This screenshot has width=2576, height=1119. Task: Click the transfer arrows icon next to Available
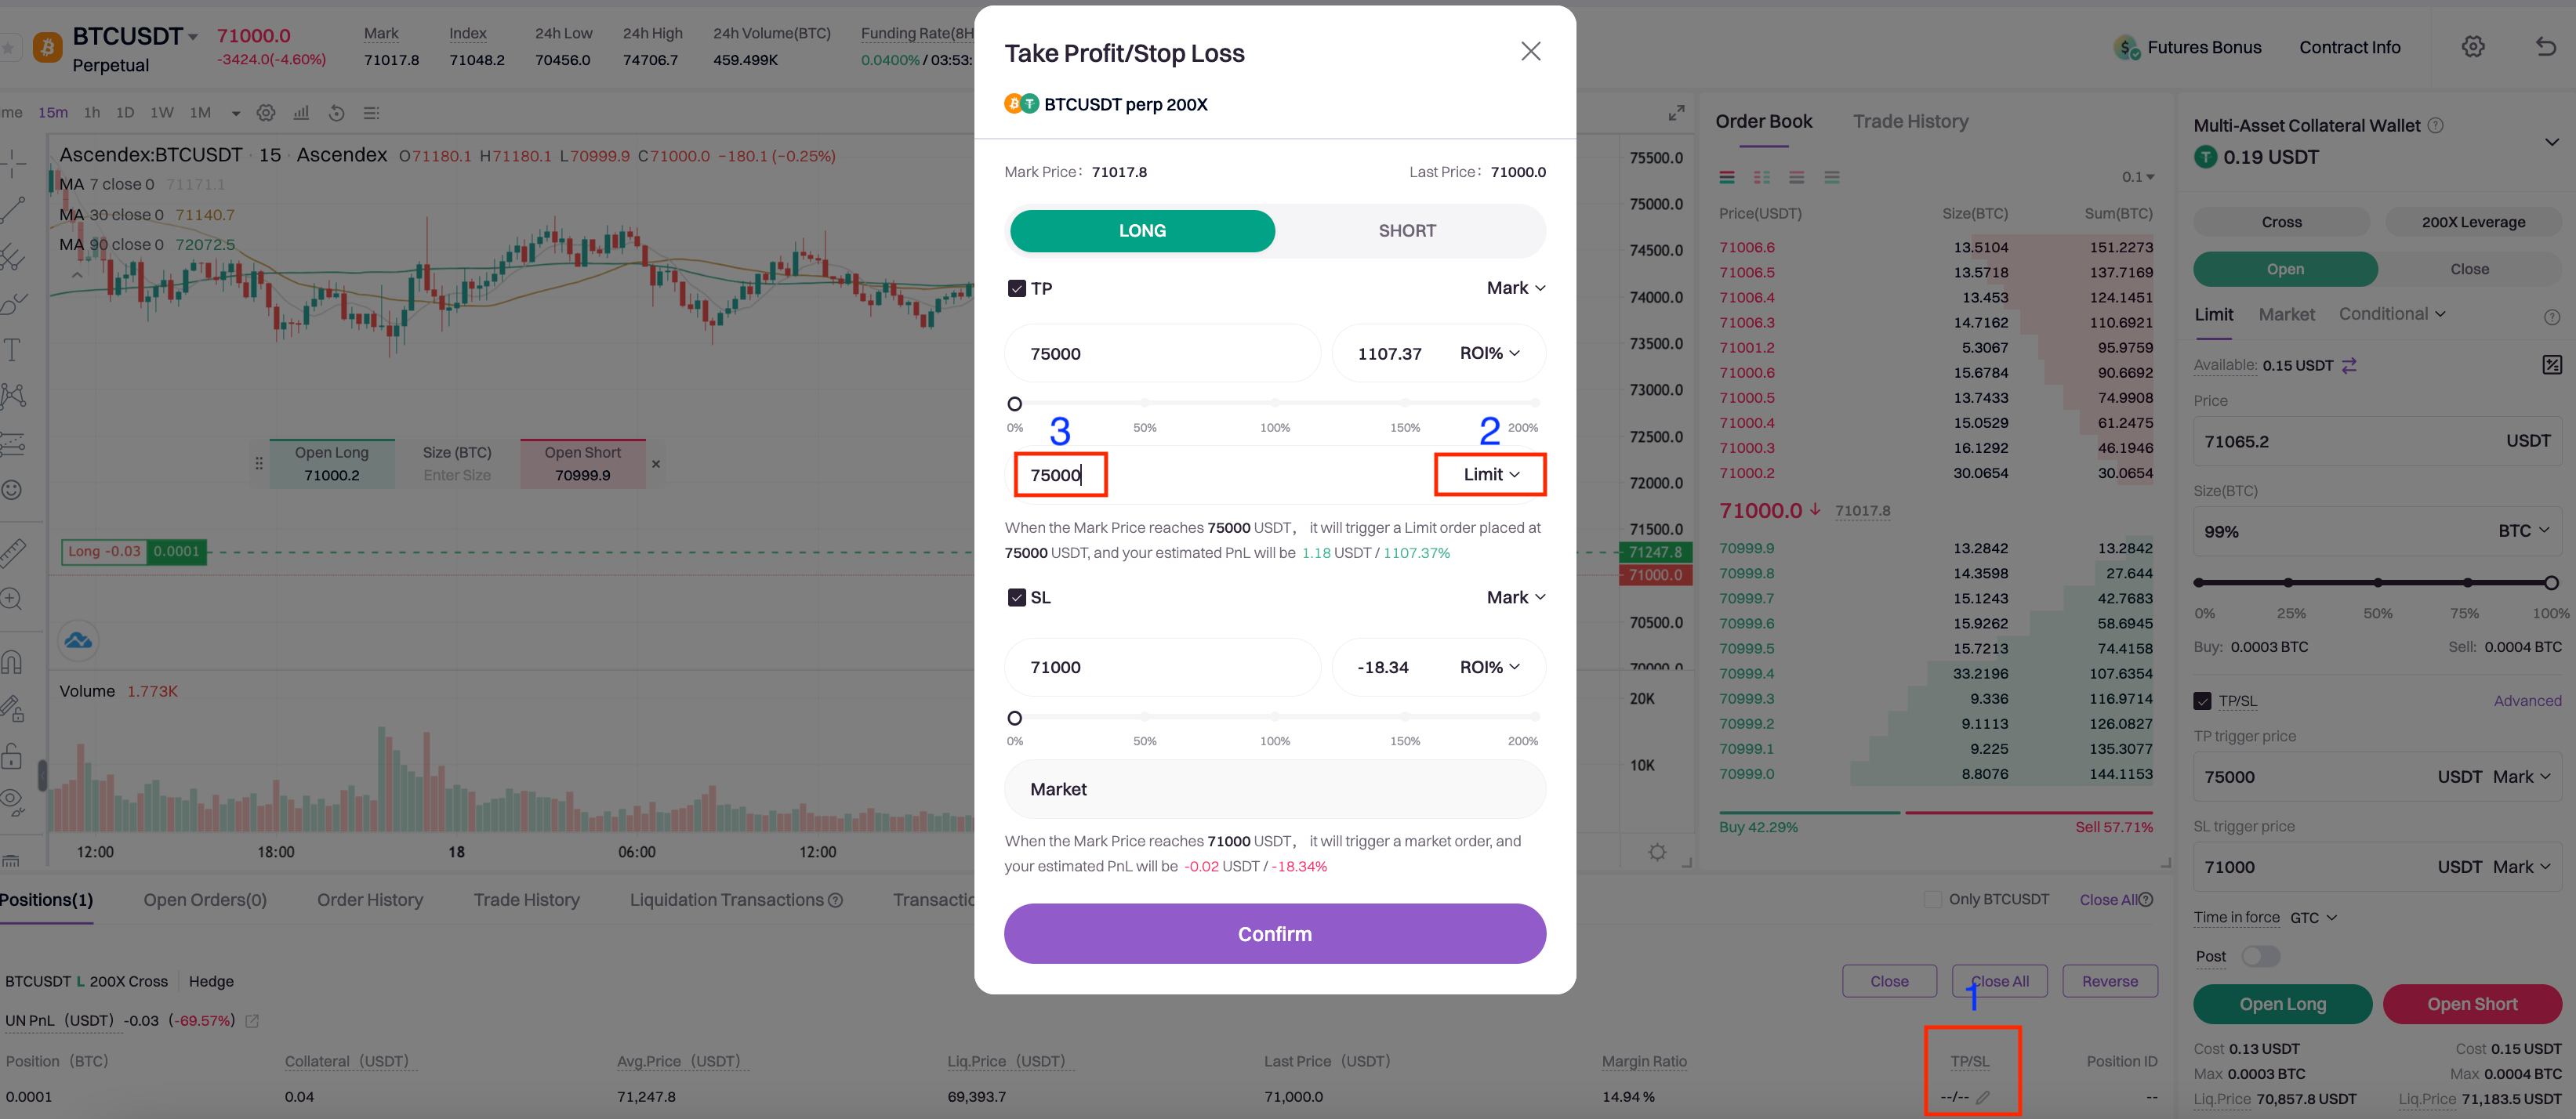pyautogui.click(x=2349, y=365)
